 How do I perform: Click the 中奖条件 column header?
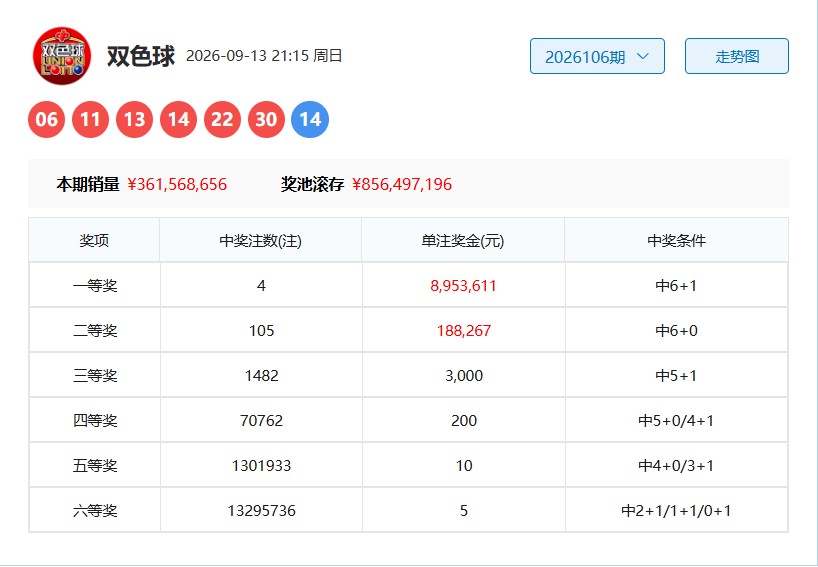[677, 240]
